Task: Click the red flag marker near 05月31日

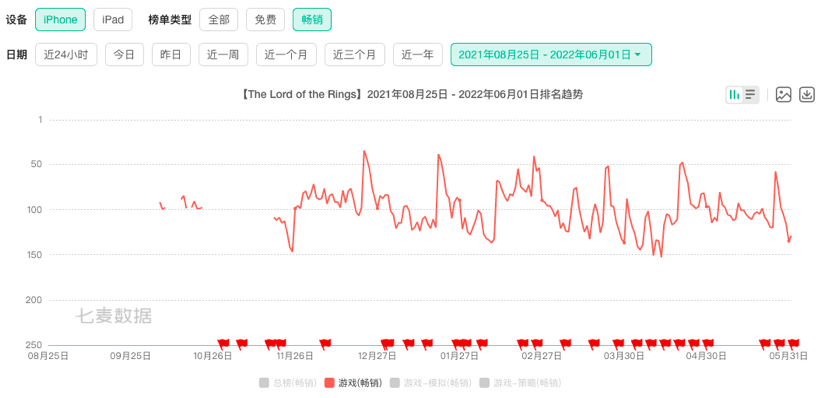Action: (x=793, y=344)
